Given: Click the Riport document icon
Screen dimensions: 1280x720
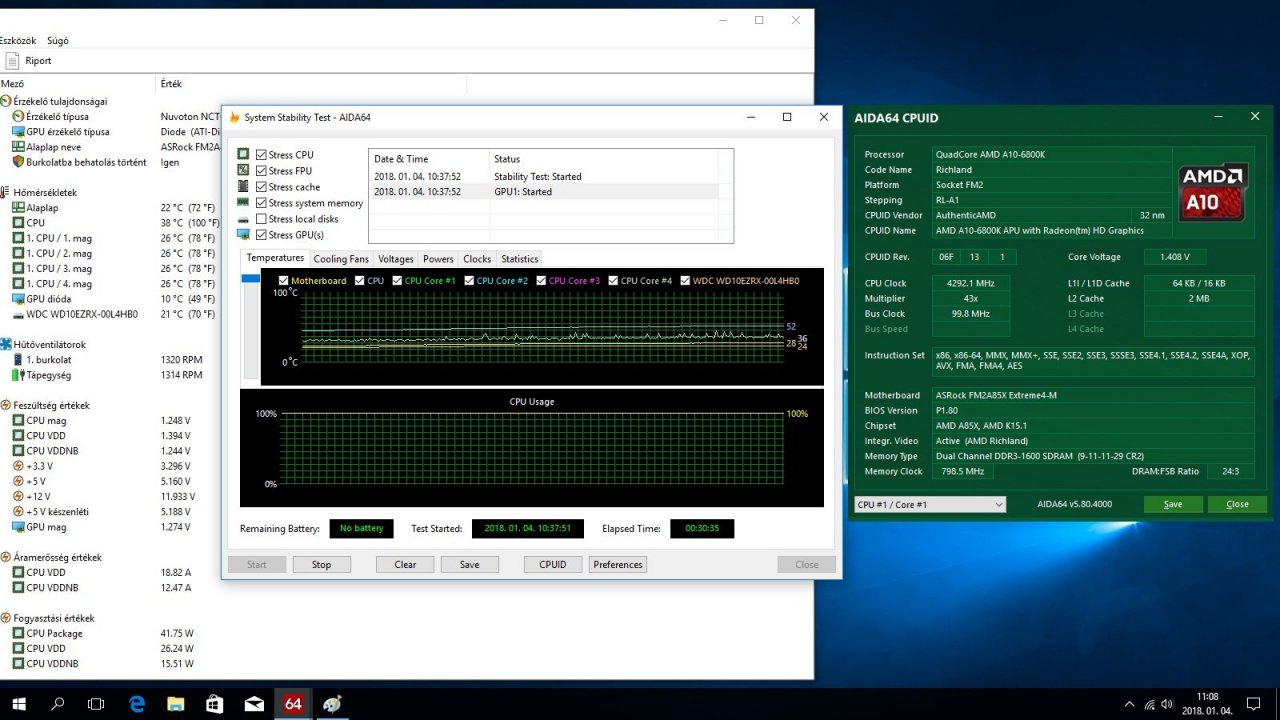Looking at the screenshot, I should pos(12,61).
